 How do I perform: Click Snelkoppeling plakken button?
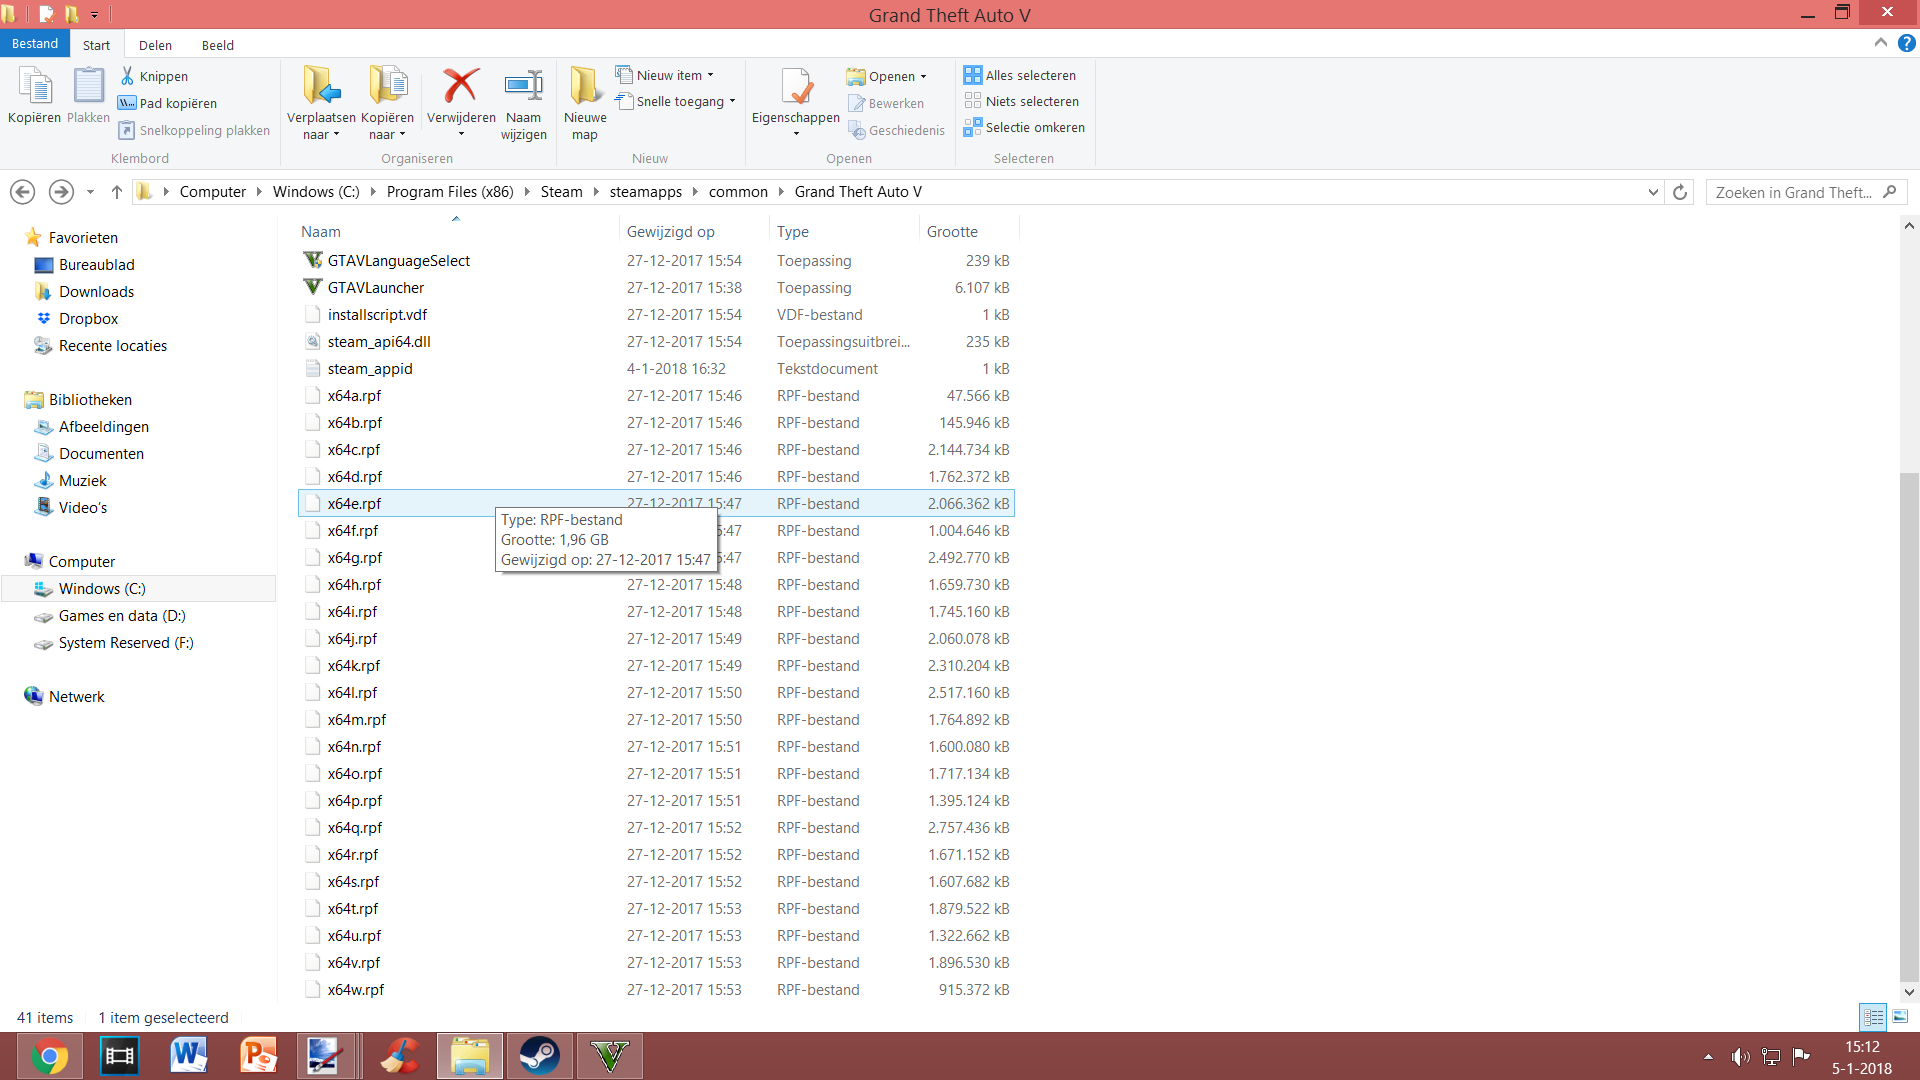tap(194, 130)
